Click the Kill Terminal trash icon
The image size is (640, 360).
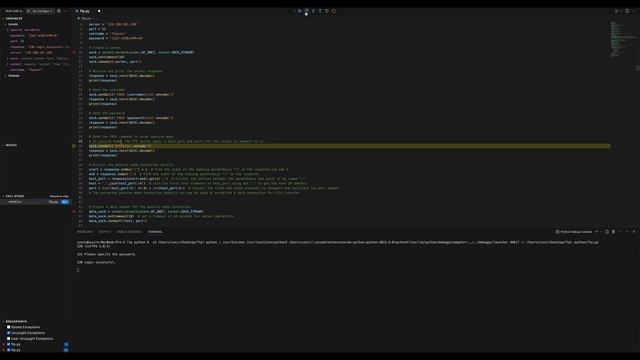point(613,231)
